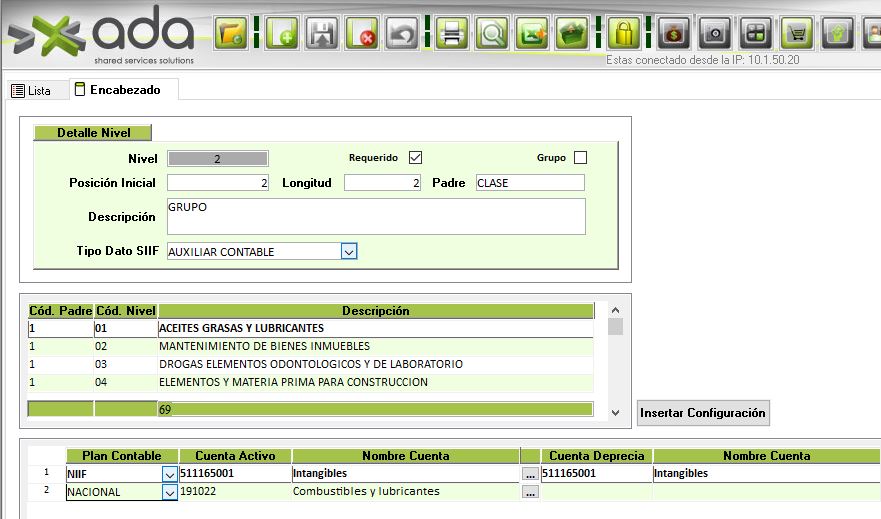The width and height of the screenshot is (881, 519).
Task: Expand the NIIF Plan Contable dropdown
Action: [x=169, y=474]
